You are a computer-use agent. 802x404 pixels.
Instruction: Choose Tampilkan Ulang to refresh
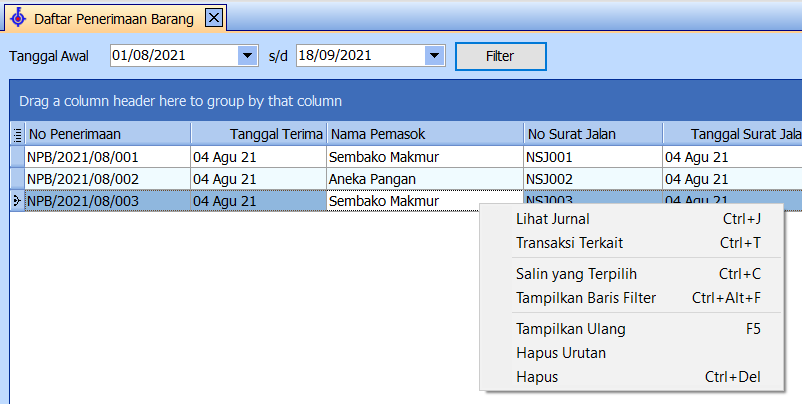(570, 329)
